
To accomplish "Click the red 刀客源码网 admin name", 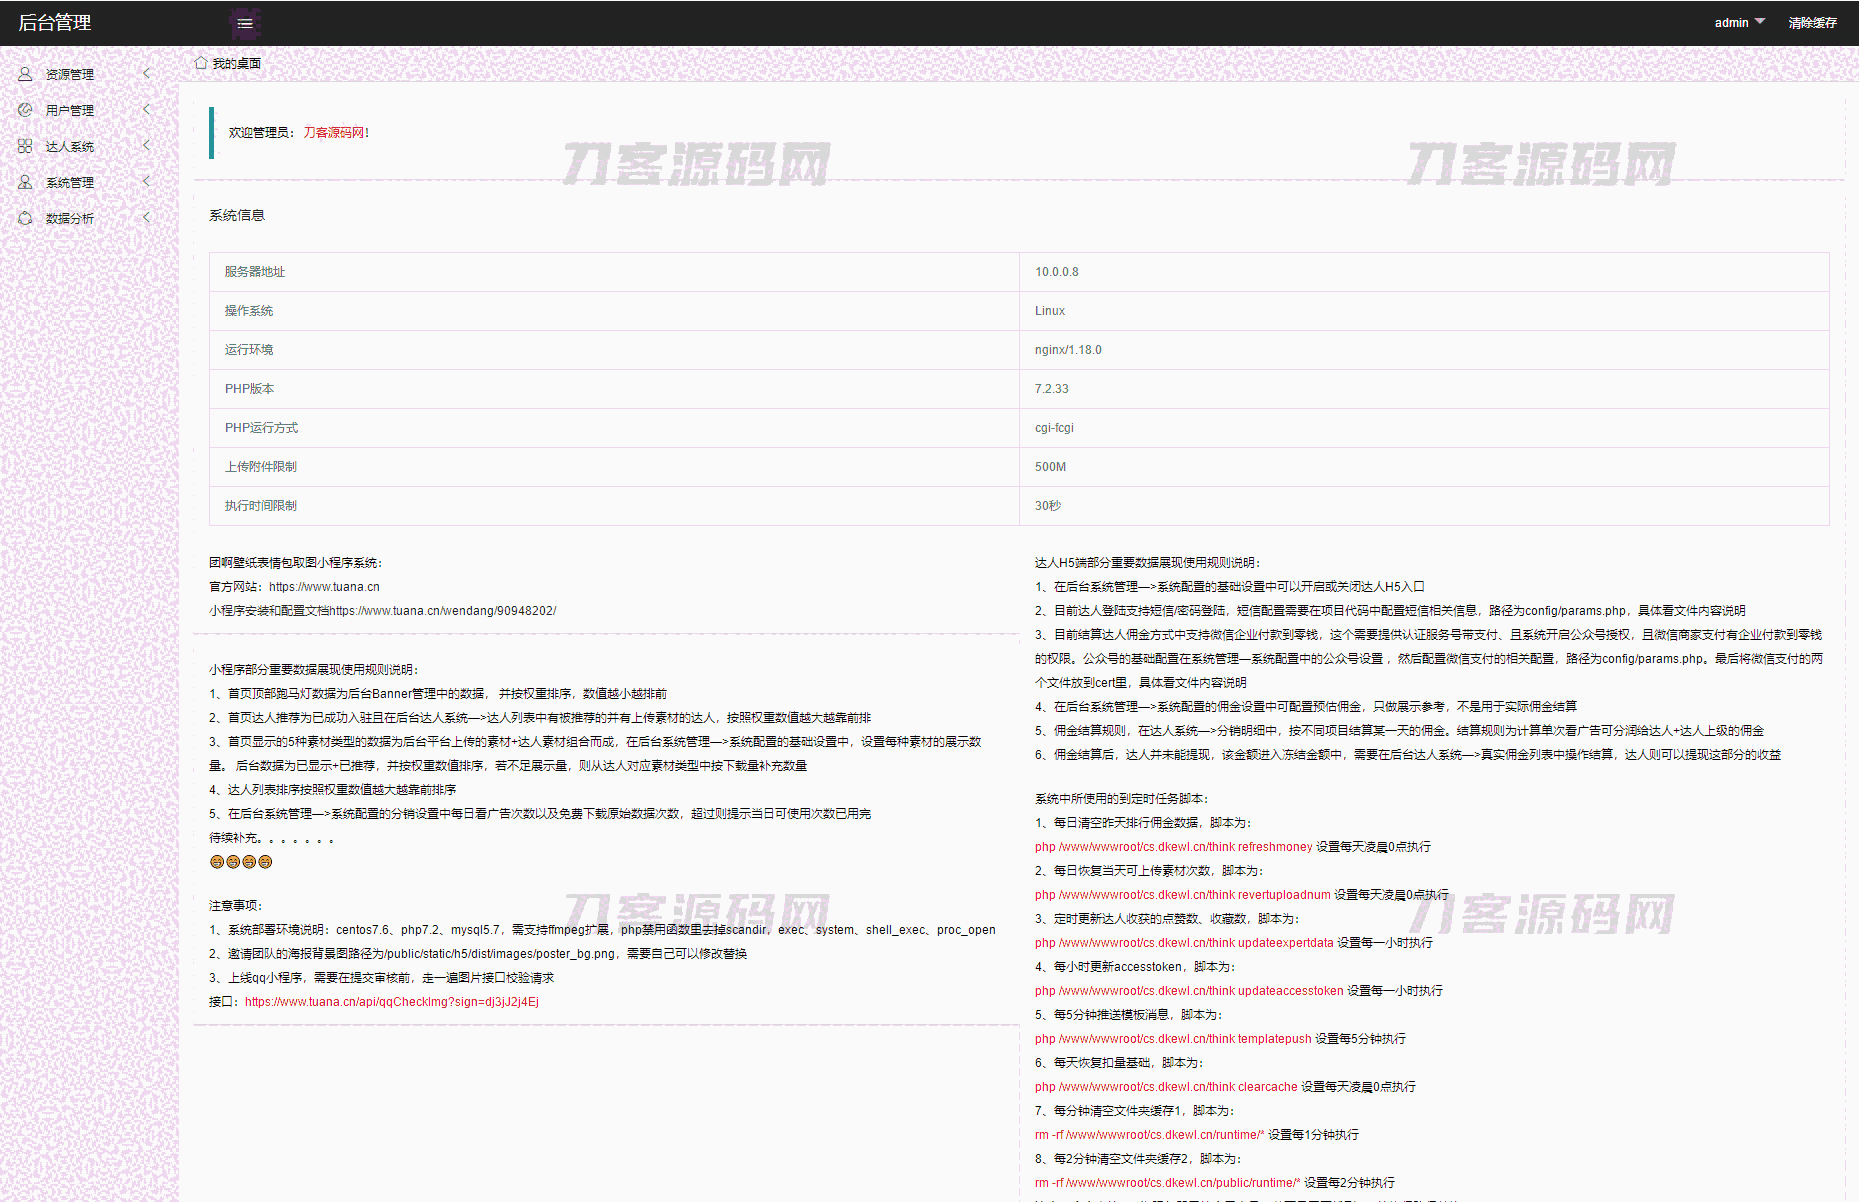I will [336, 132].
